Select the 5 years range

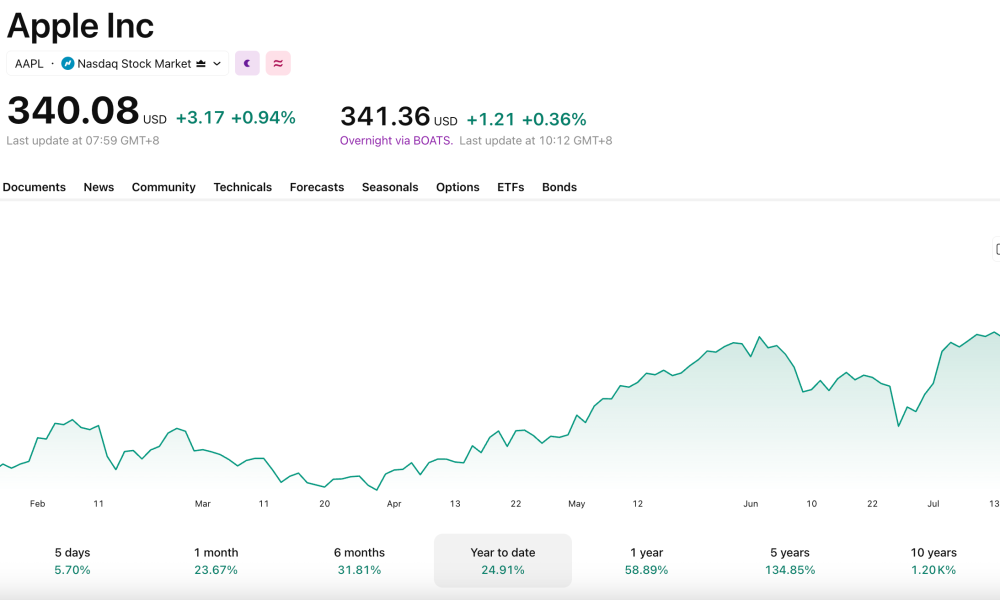pyautogui.click(x=790, y=560)
